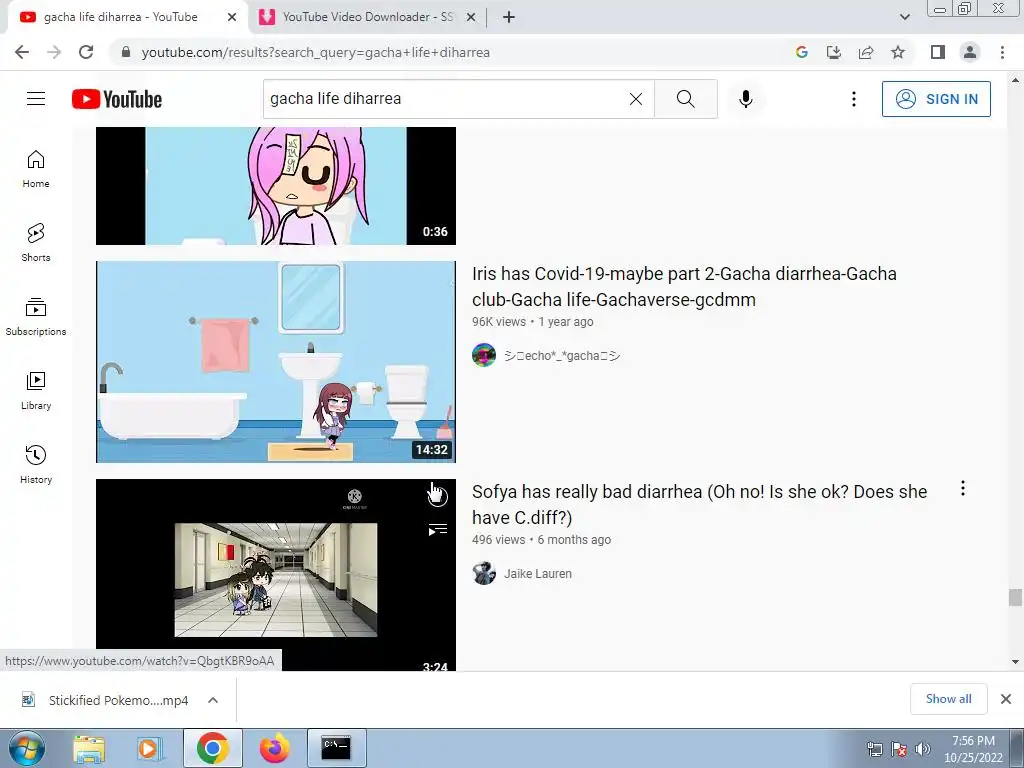The height and width of the screenshot is (768, 1024).
Task: Open History in the sidebar
Action: (x=36, y=464)
